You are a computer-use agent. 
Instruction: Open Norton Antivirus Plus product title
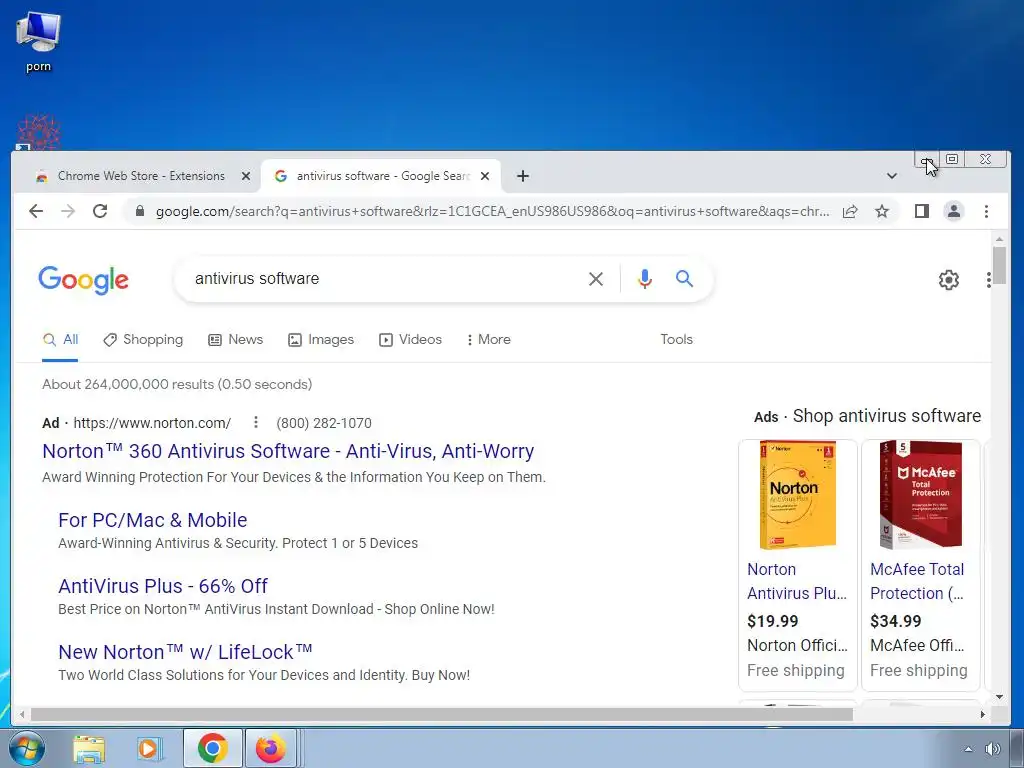coord(797,581)
